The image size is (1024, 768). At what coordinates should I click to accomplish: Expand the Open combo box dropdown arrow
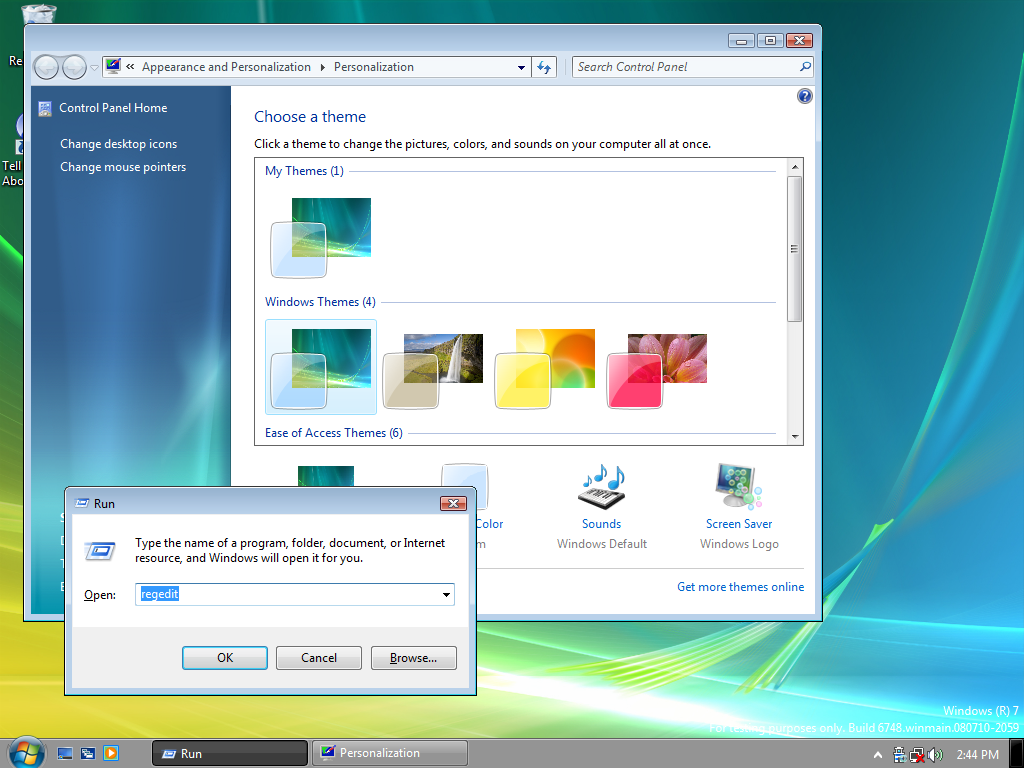click(x=446, y=594)
